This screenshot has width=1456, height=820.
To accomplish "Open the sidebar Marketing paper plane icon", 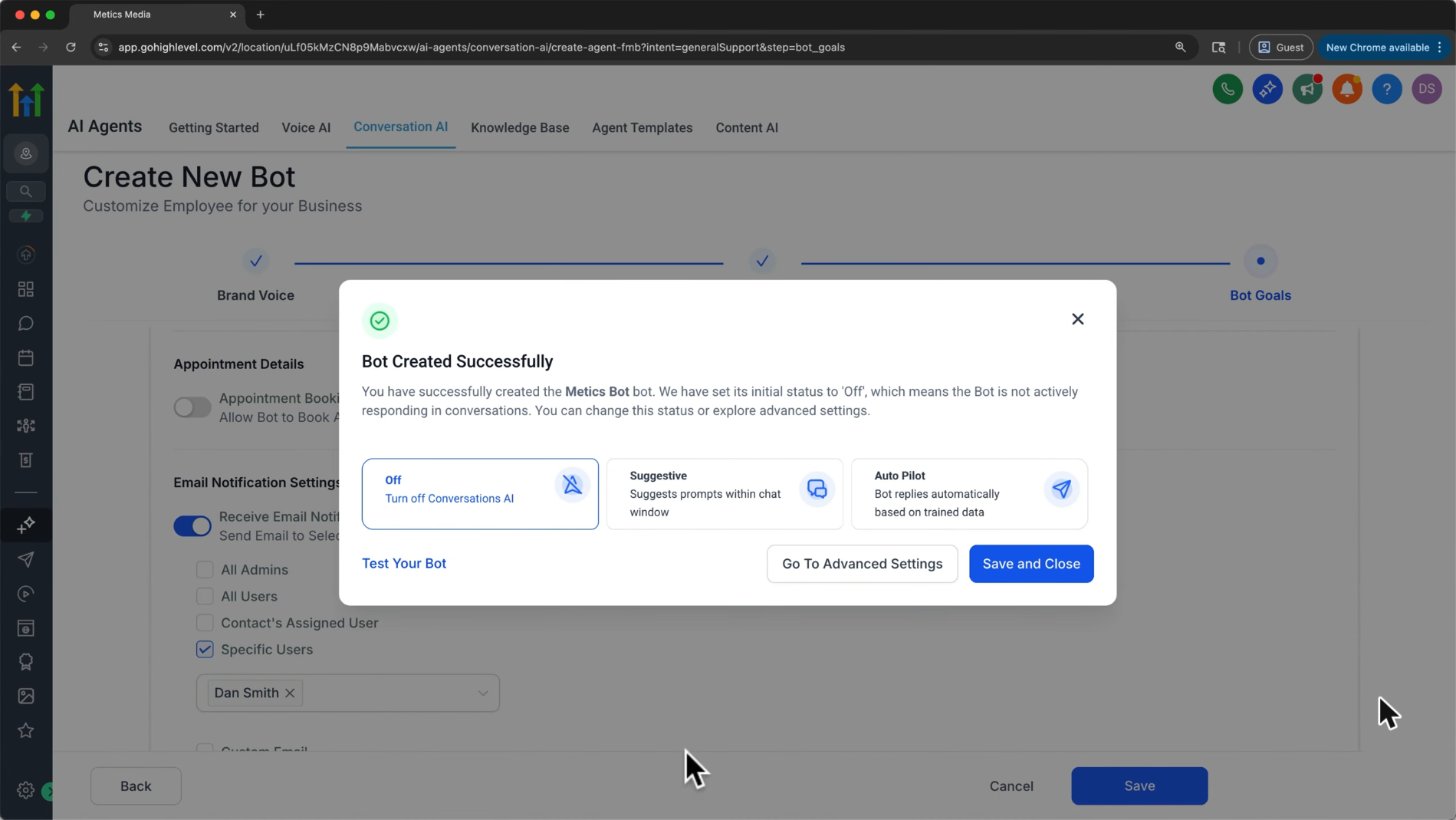I will pos(26,560).
